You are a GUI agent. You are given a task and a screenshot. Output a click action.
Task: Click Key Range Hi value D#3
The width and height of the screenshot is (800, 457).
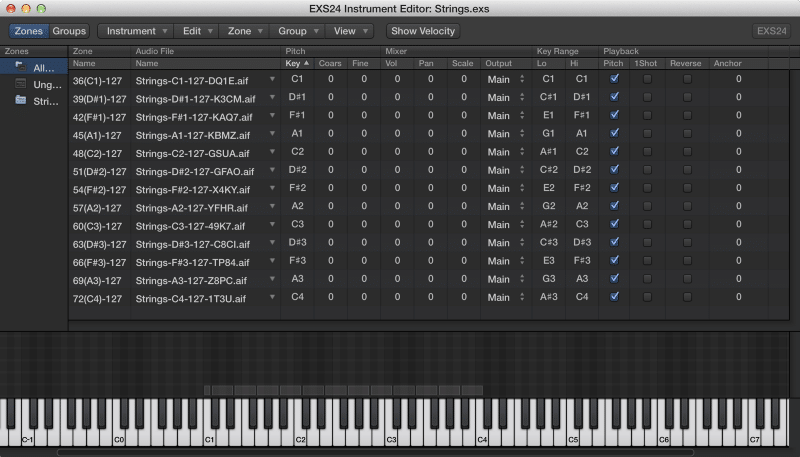coord(582,242)
